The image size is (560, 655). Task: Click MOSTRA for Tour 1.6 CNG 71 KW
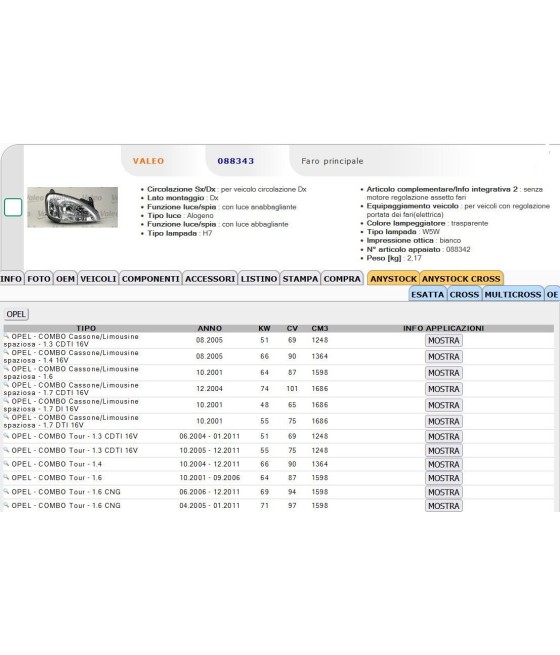pos(443,506)
